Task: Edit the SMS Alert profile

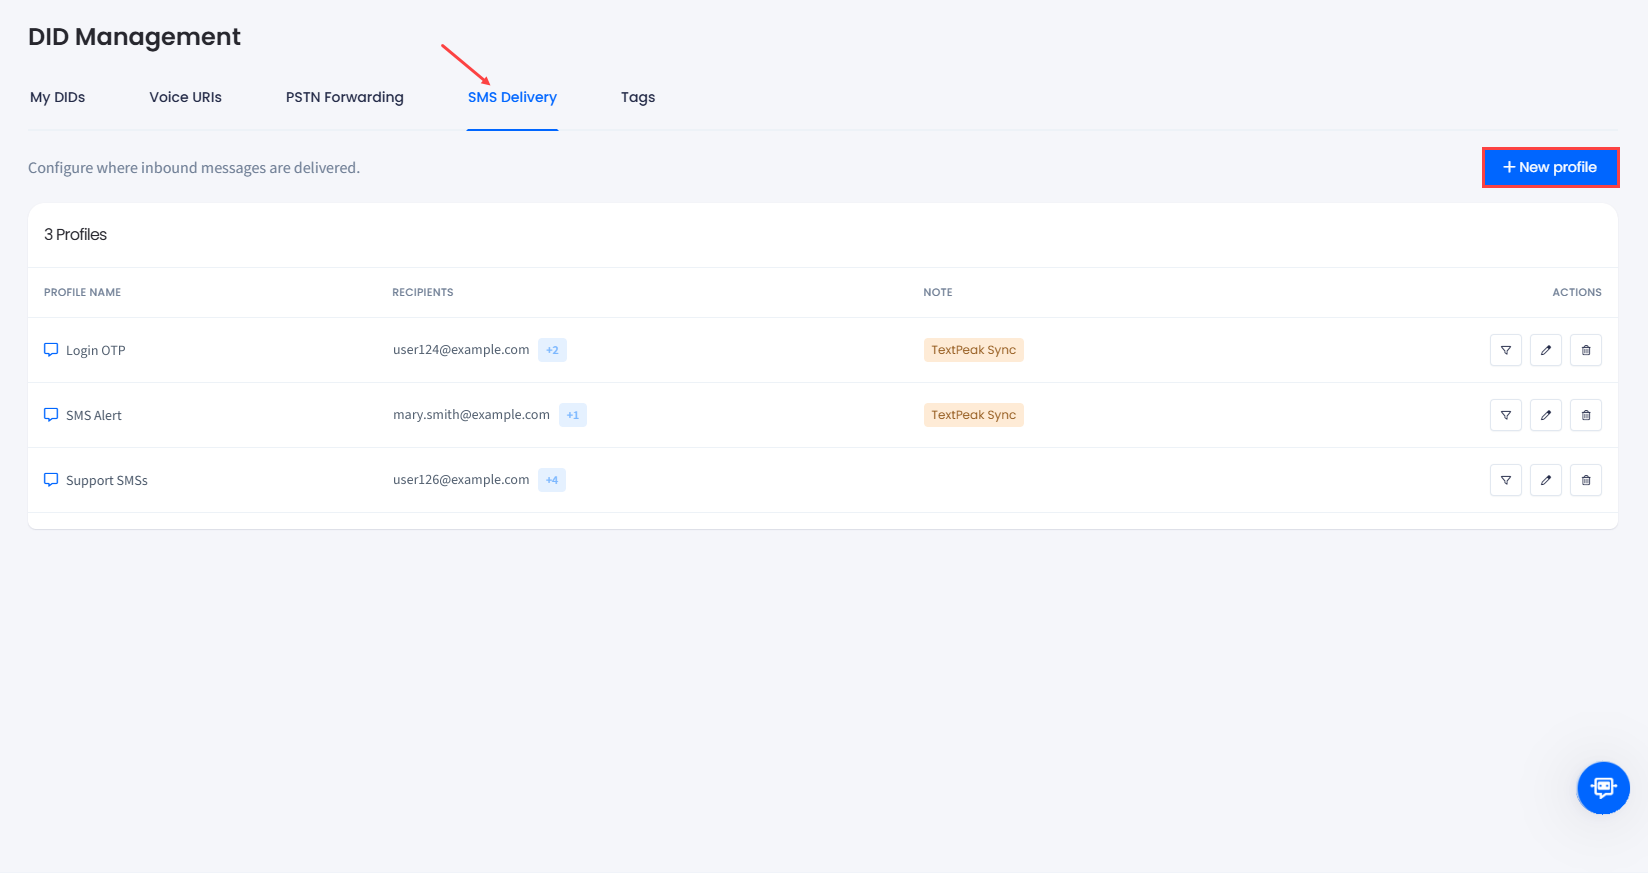Action: click(1545, 415)
